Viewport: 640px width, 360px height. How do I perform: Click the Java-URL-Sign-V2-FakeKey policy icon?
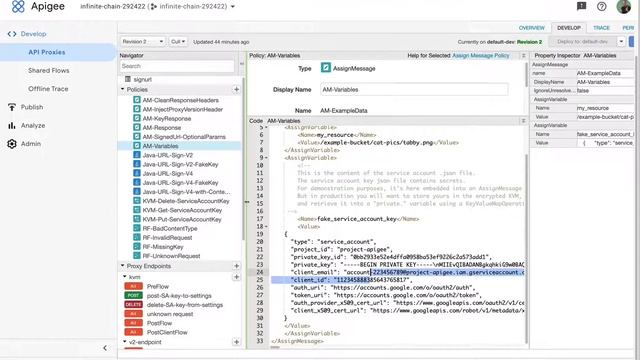[137, 164]
